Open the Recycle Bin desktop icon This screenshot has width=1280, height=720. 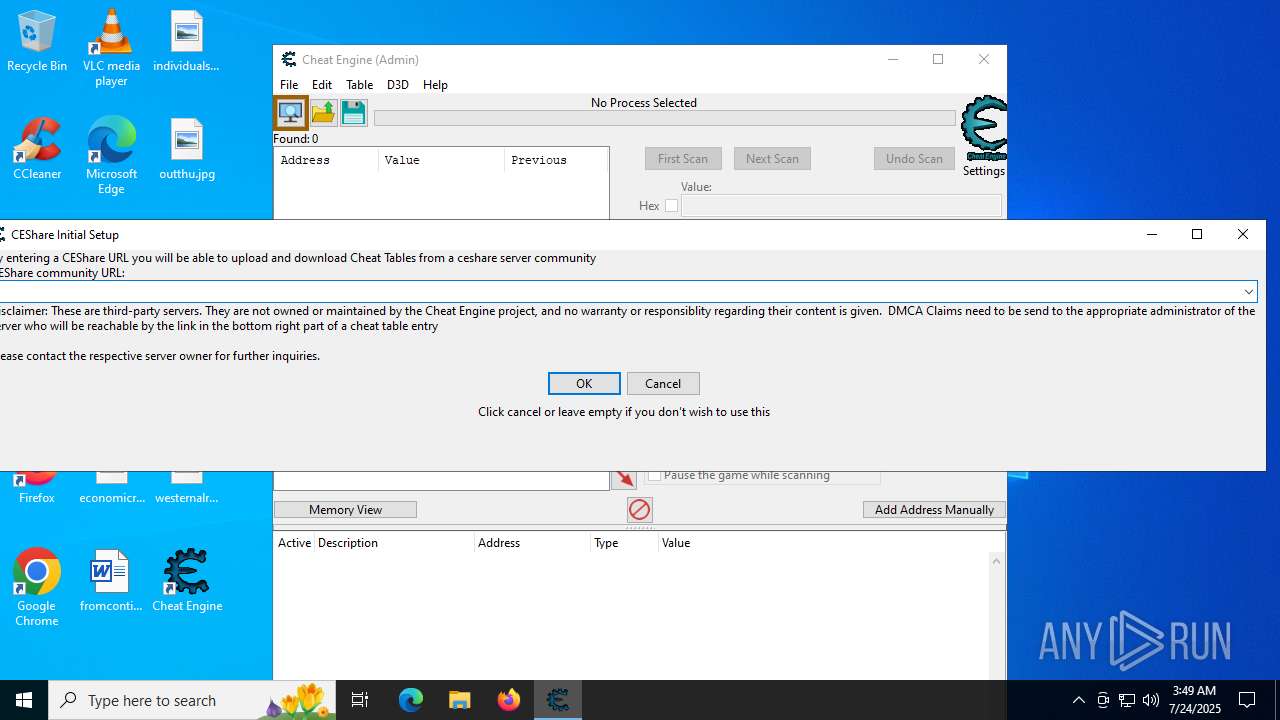pyautogui.click(x=37, y=42)
